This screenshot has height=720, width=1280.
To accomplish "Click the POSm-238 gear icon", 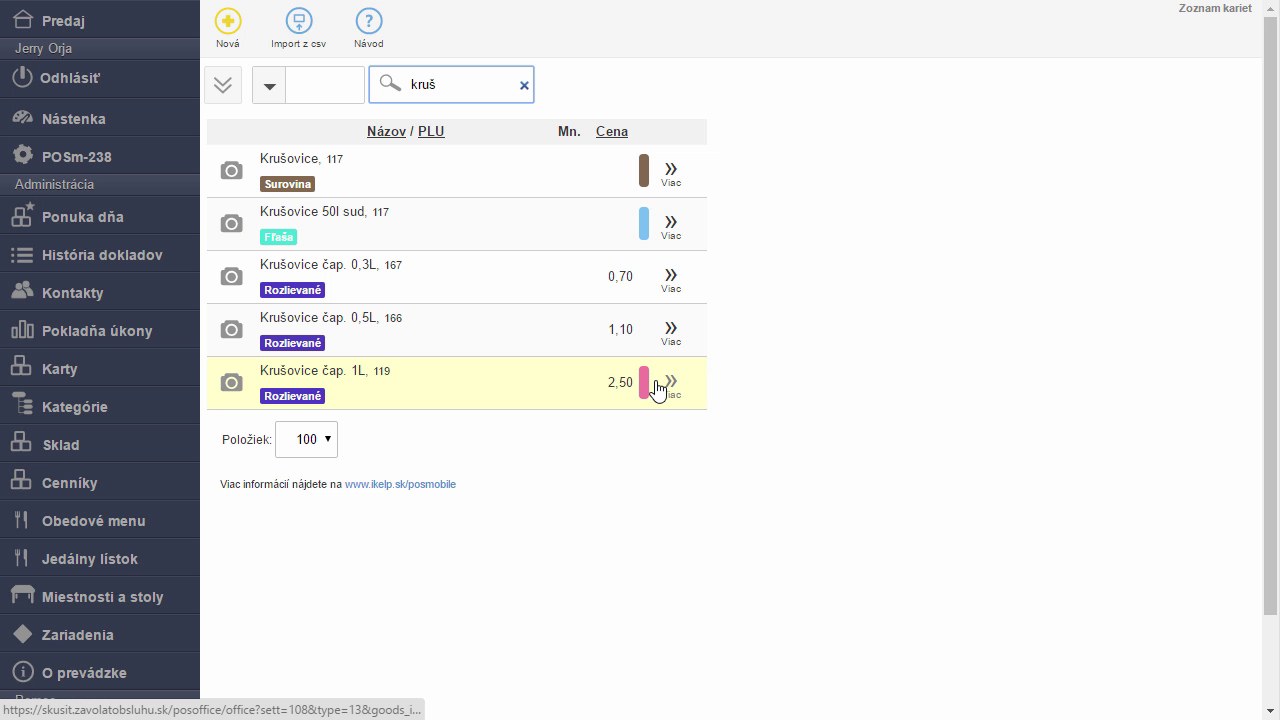I will point(22,156).
